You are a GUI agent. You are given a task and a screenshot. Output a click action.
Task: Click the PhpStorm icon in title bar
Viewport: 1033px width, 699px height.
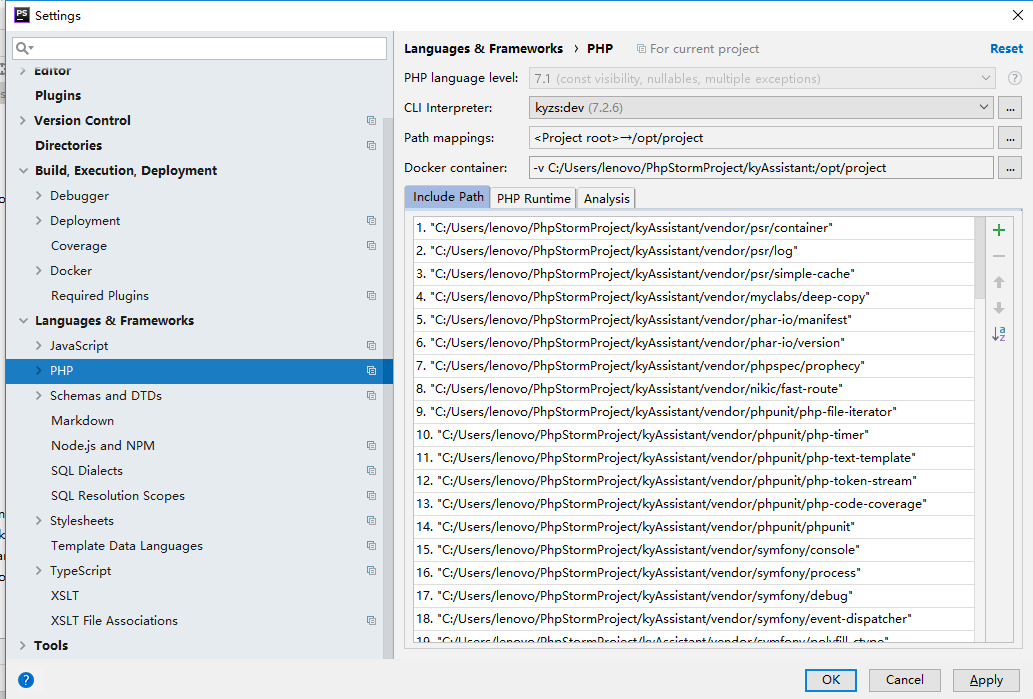click(x=21, y=15)
